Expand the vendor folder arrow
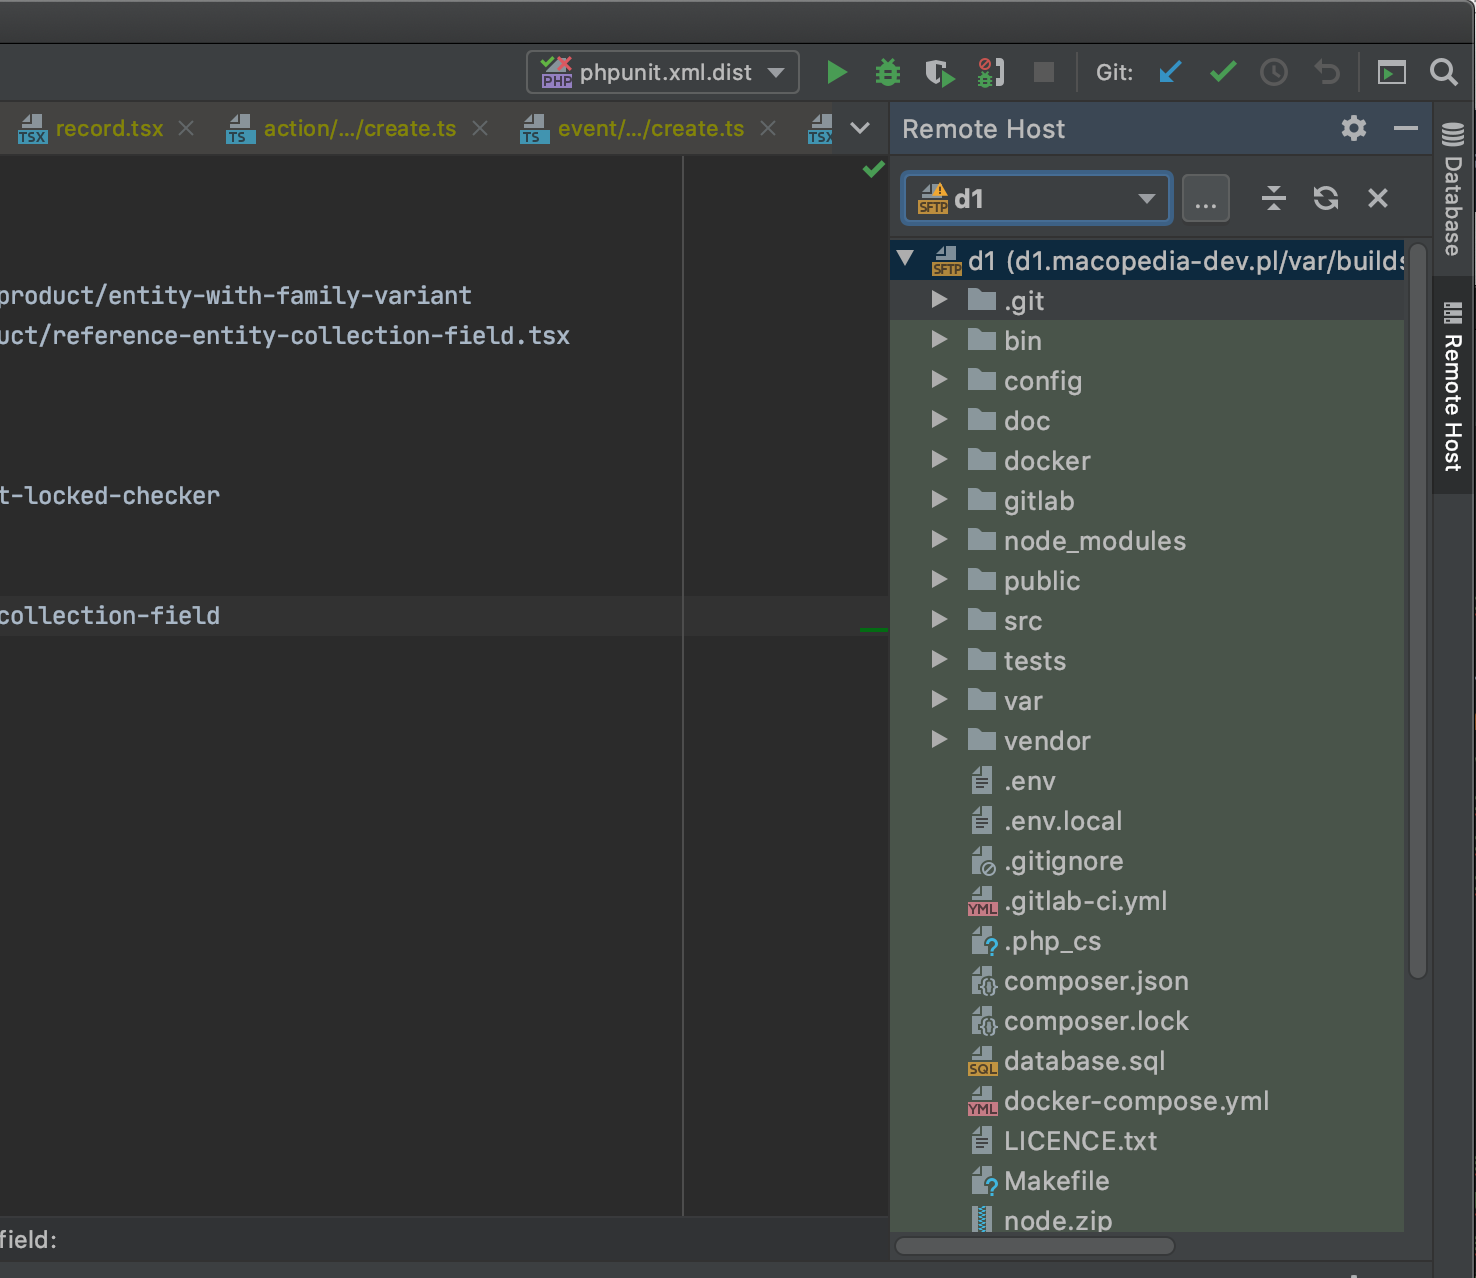This screenshot has width=1476, height=1278. [939, 740]
